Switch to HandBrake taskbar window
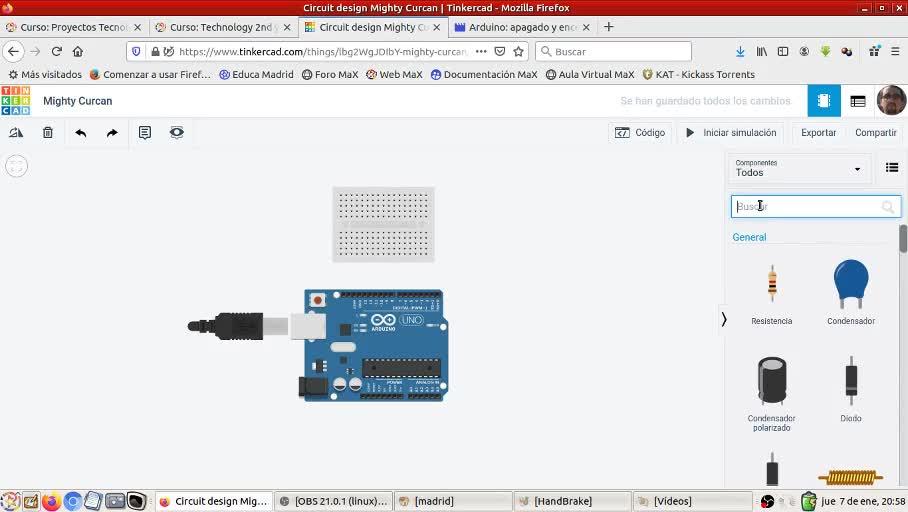 [x=572, y=501]
